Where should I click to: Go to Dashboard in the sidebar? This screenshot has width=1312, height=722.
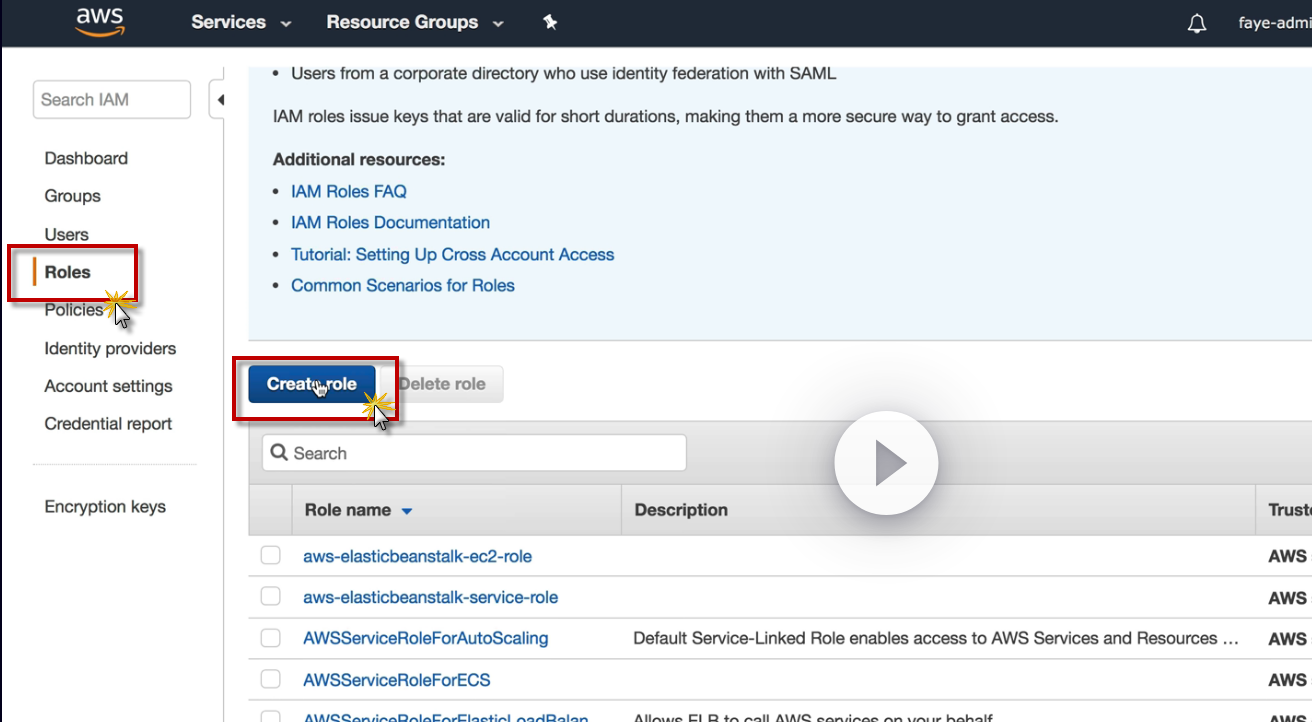(x=86, y=158)
